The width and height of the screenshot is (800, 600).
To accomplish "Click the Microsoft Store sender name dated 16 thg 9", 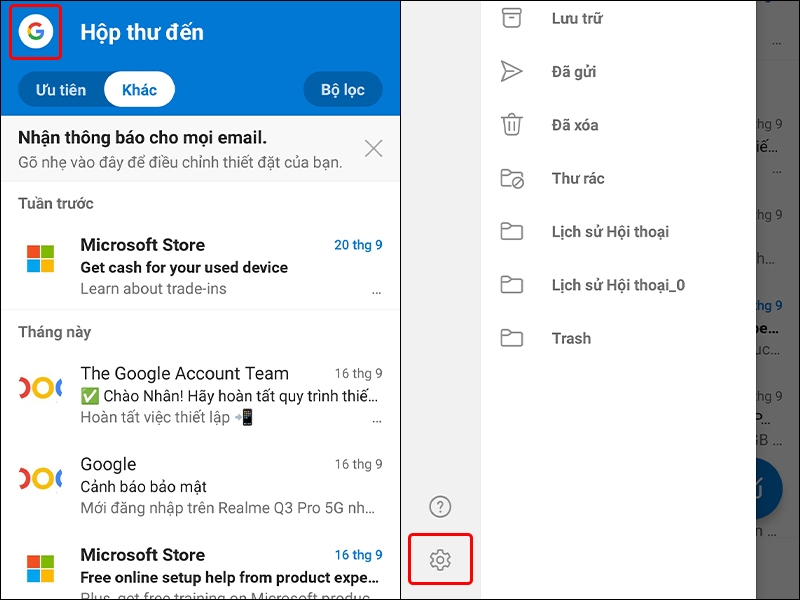I will click(x=143, y=555).
